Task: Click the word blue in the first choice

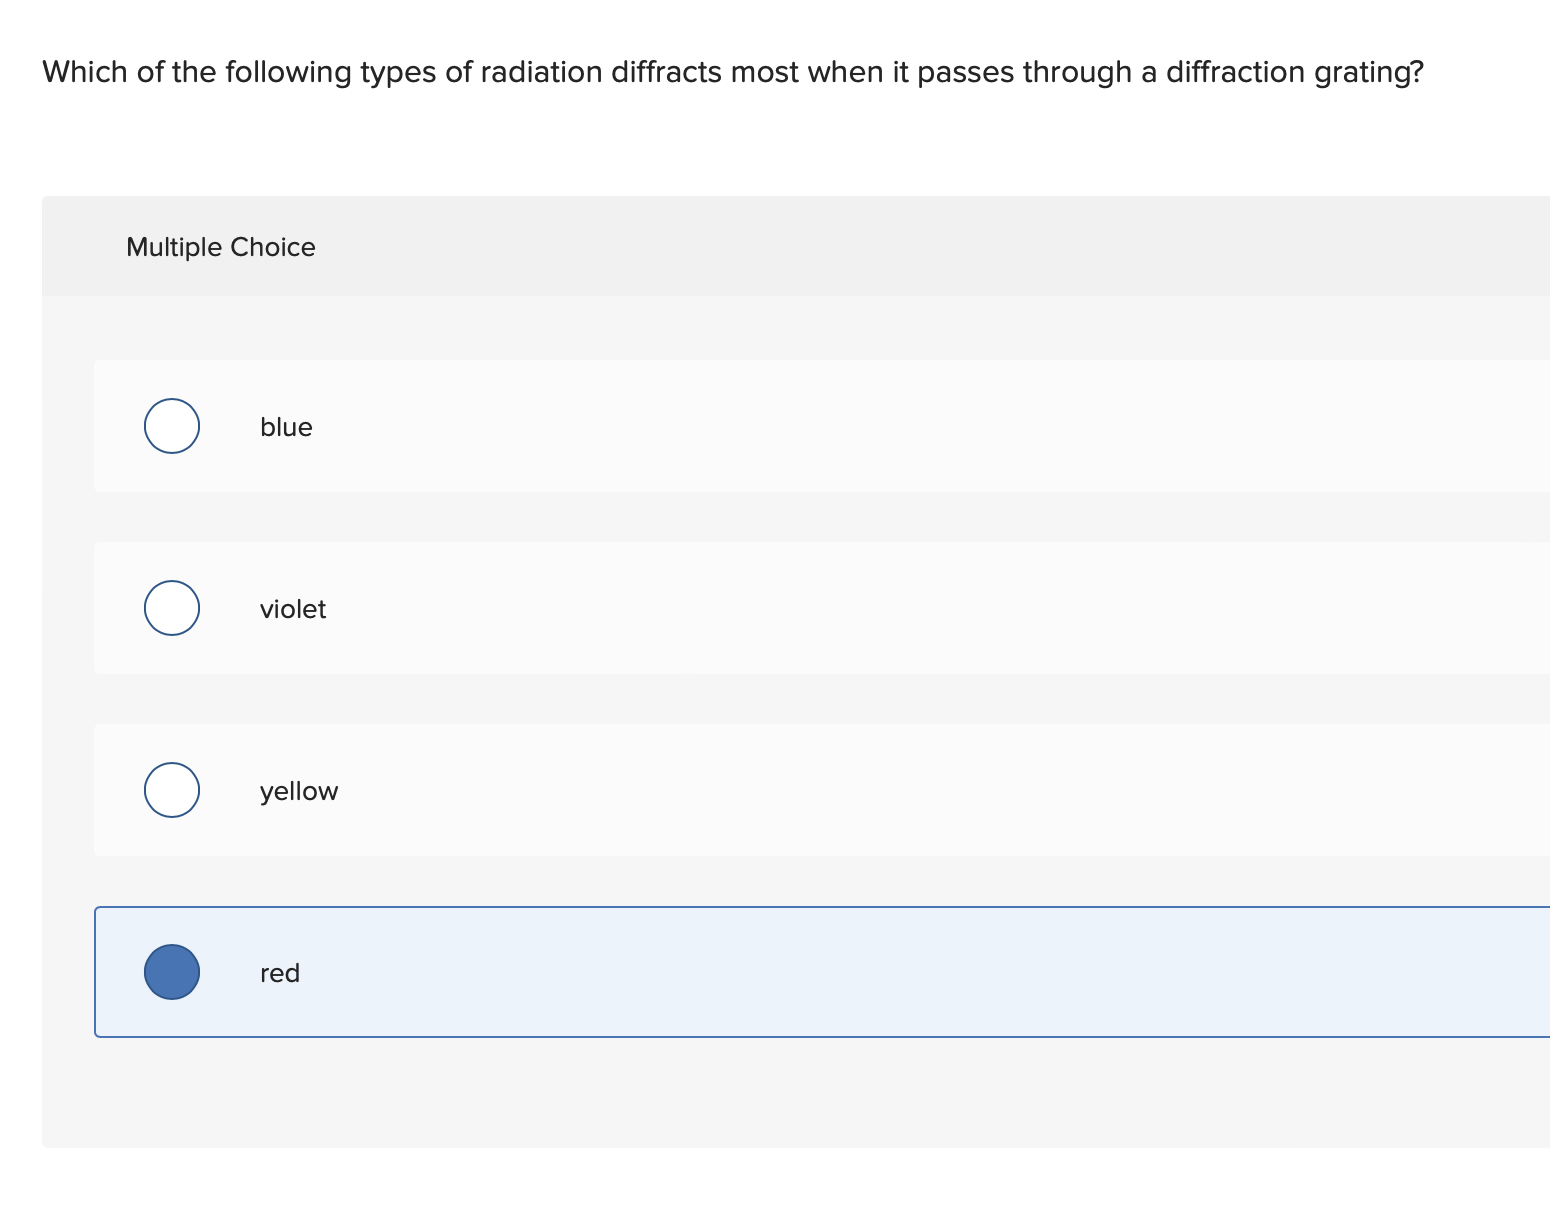Action: (x=286, y=426)
